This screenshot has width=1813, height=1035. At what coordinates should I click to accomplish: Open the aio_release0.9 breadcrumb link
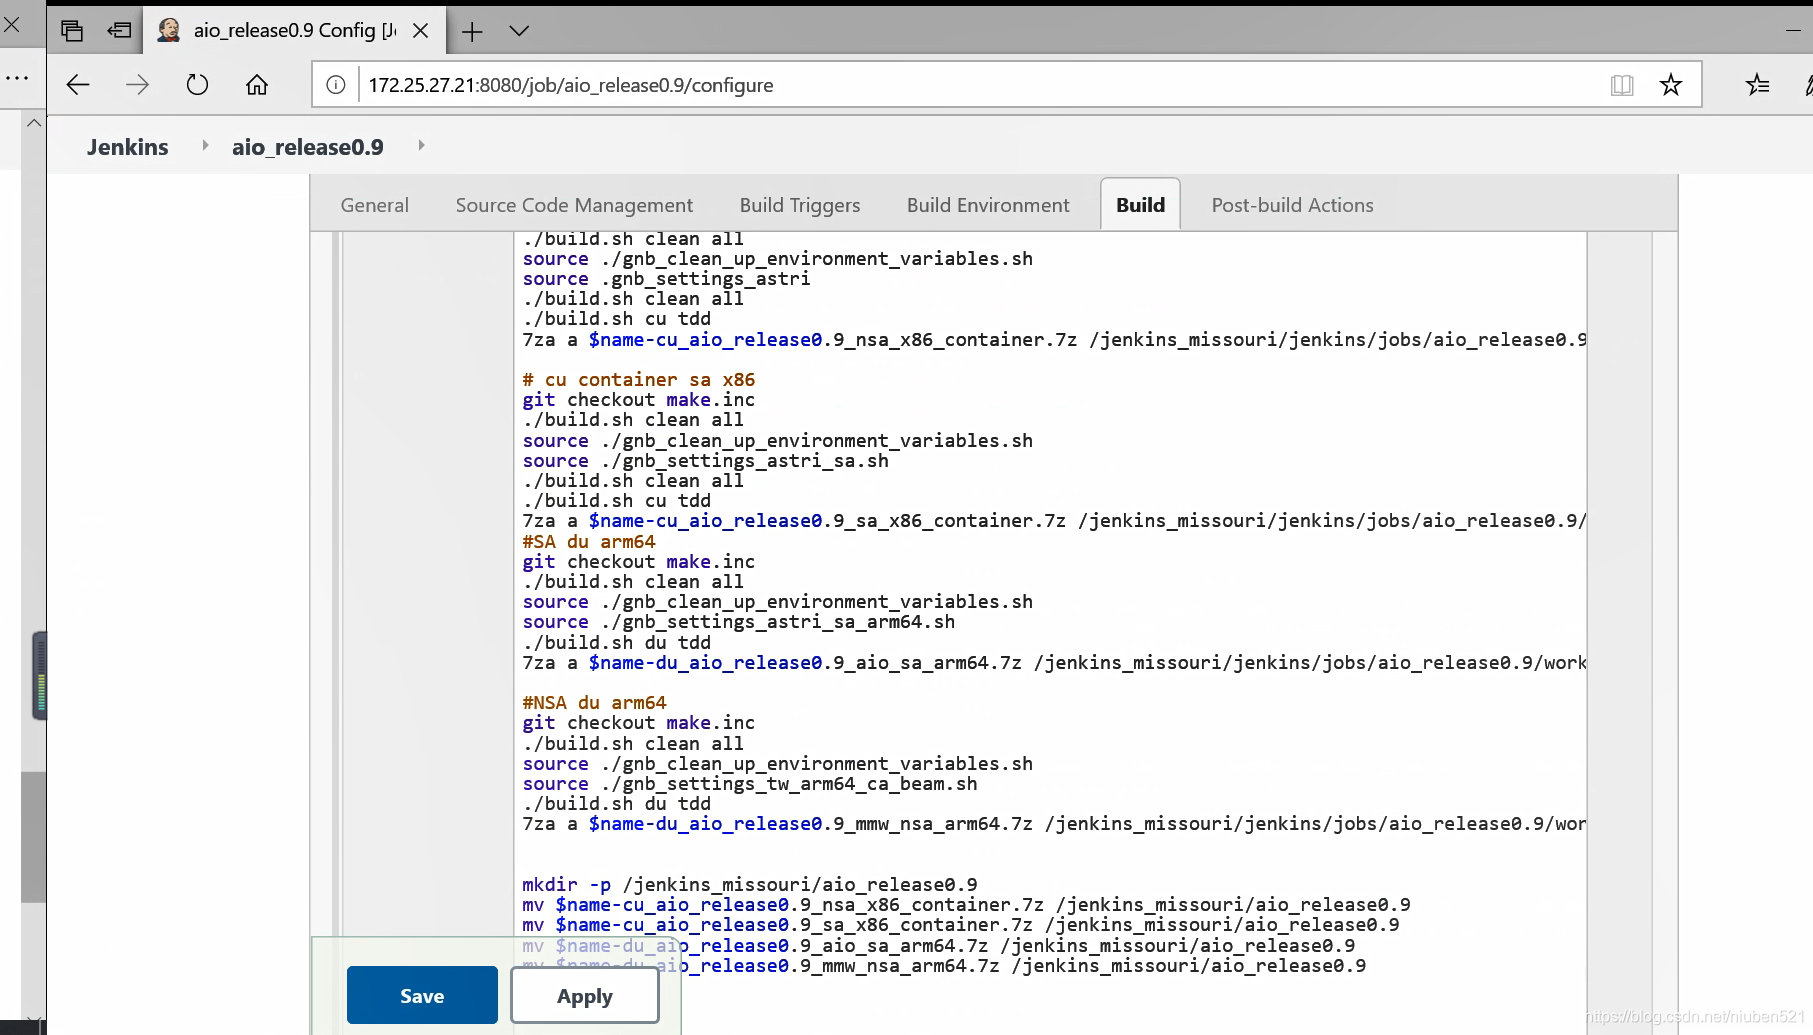308,147
